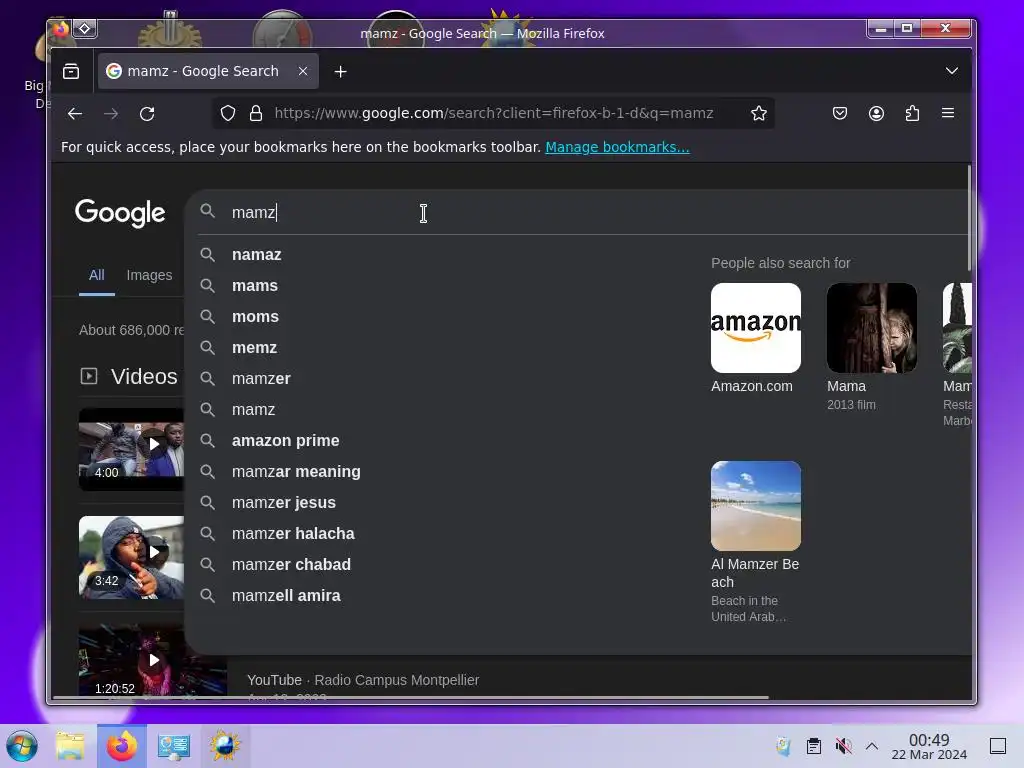Open the Firefox window menu icon
Image resolution: width=1024 pixels, height=768 pixels.
pos(61,29)
